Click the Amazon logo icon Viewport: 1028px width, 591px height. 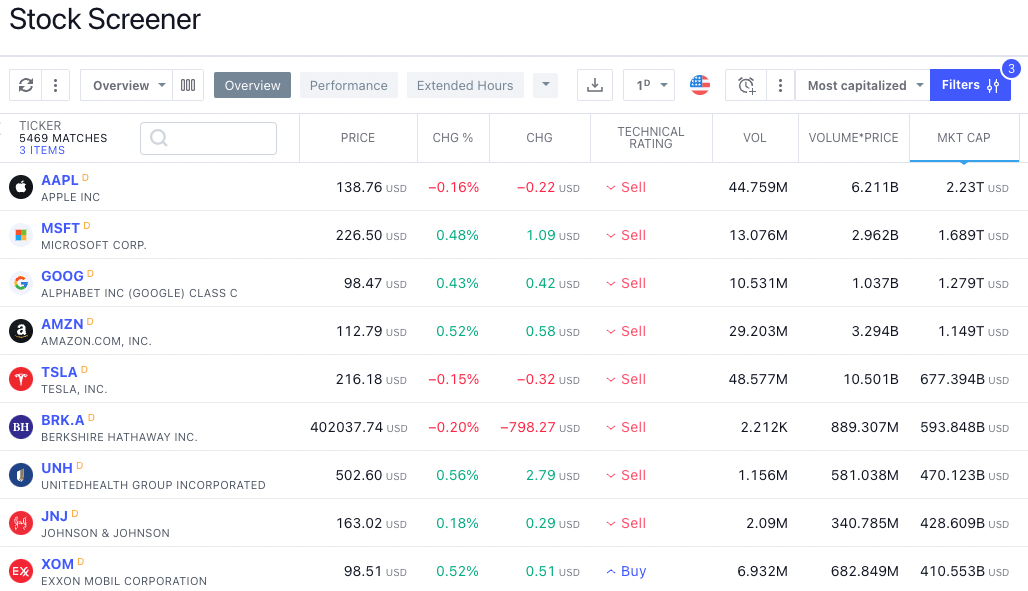coord(21,331)
